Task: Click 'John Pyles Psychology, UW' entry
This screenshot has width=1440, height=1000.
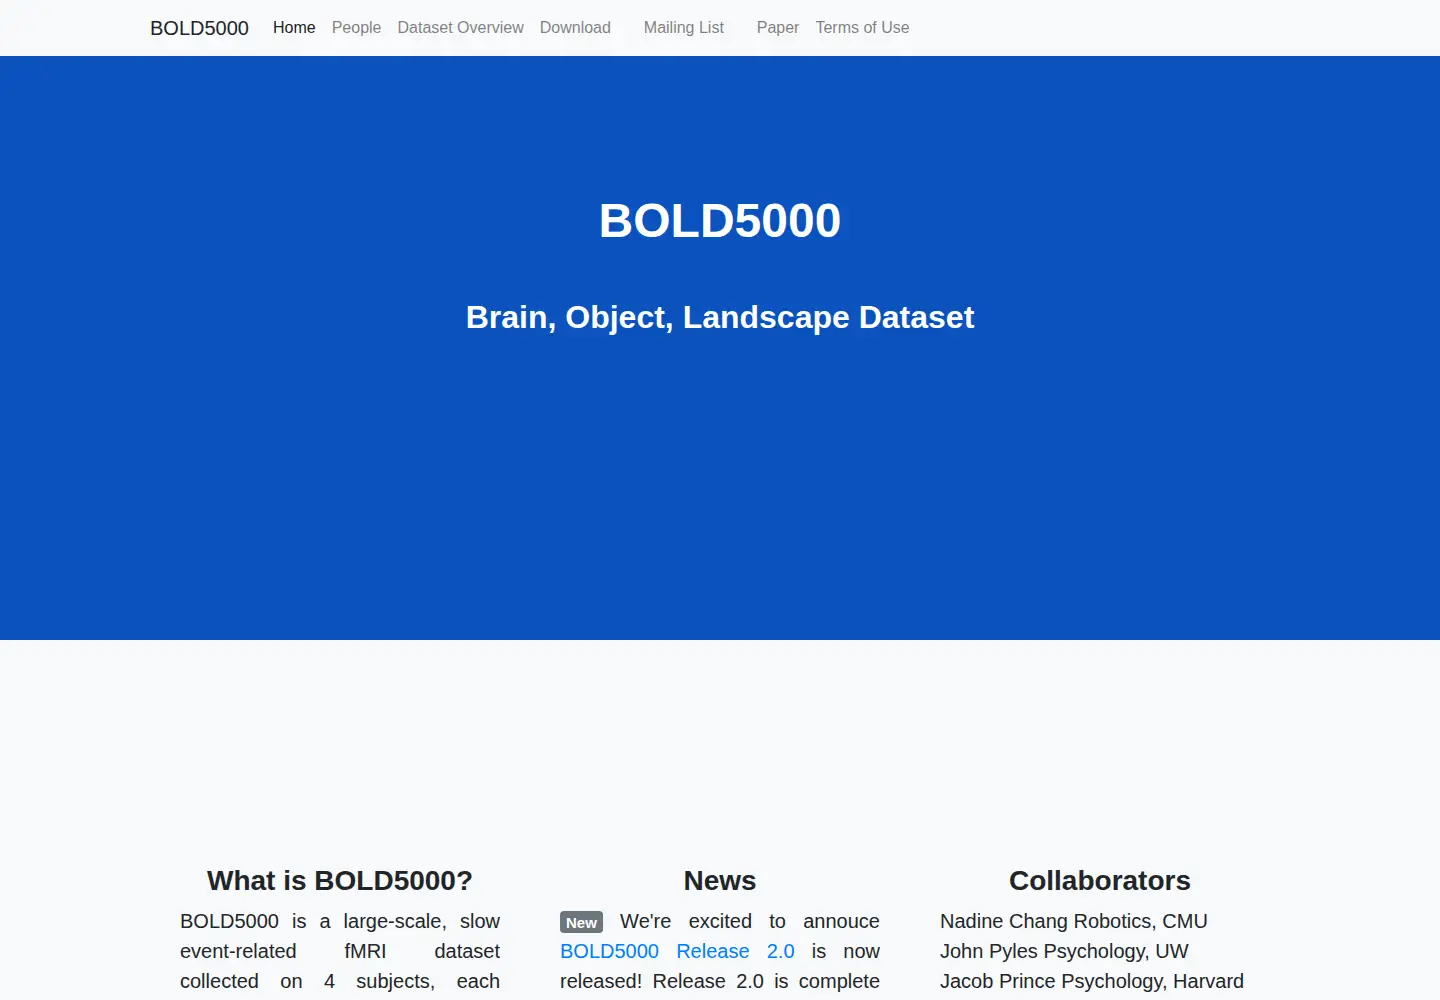Action: coord(1064,951)
